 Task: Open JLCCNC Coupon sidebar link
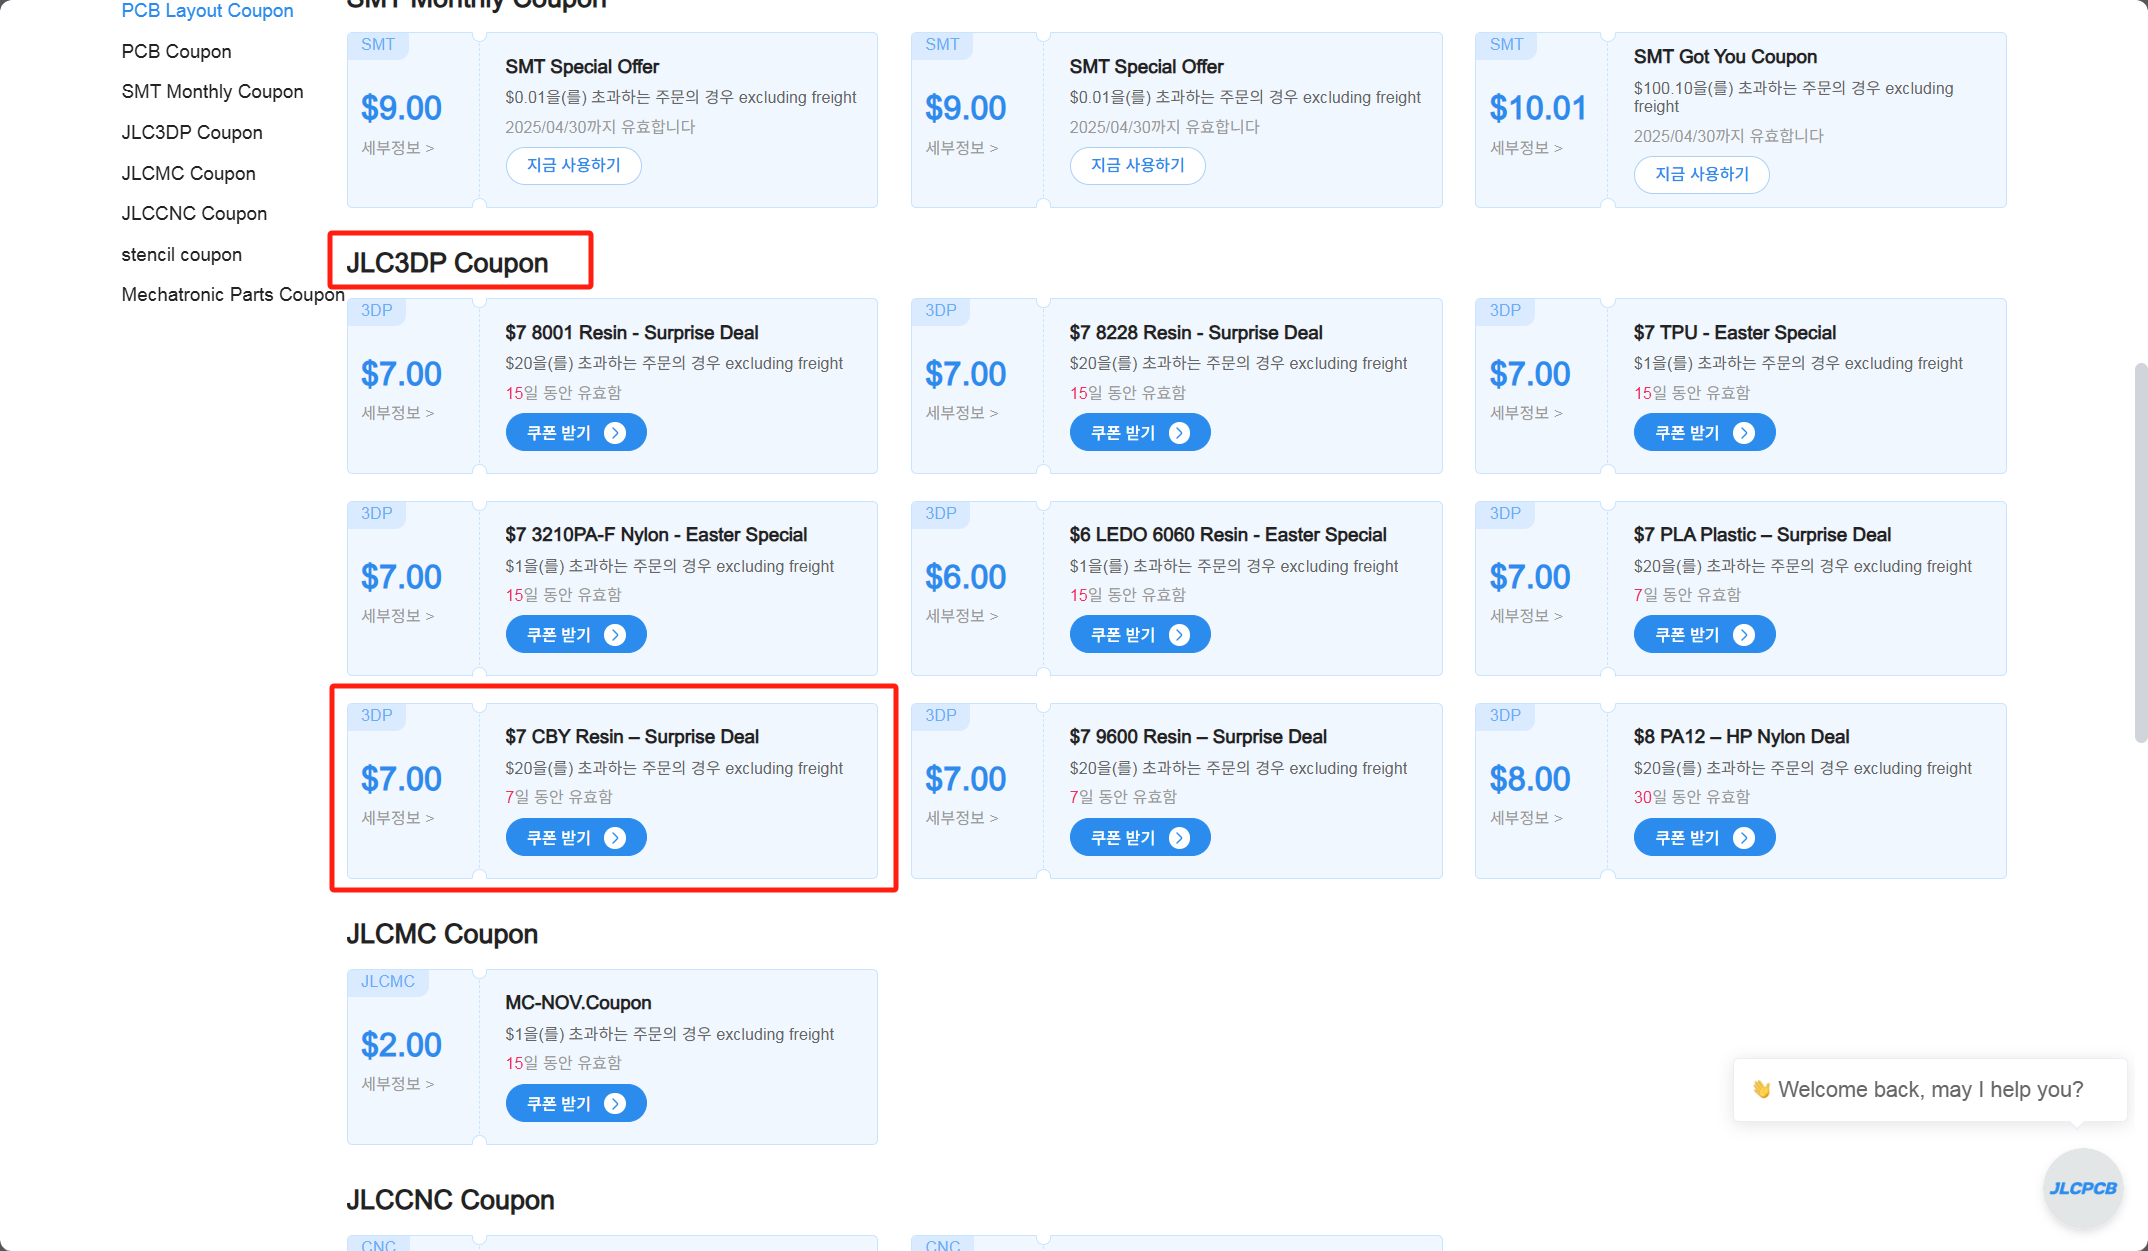point(194,213)
